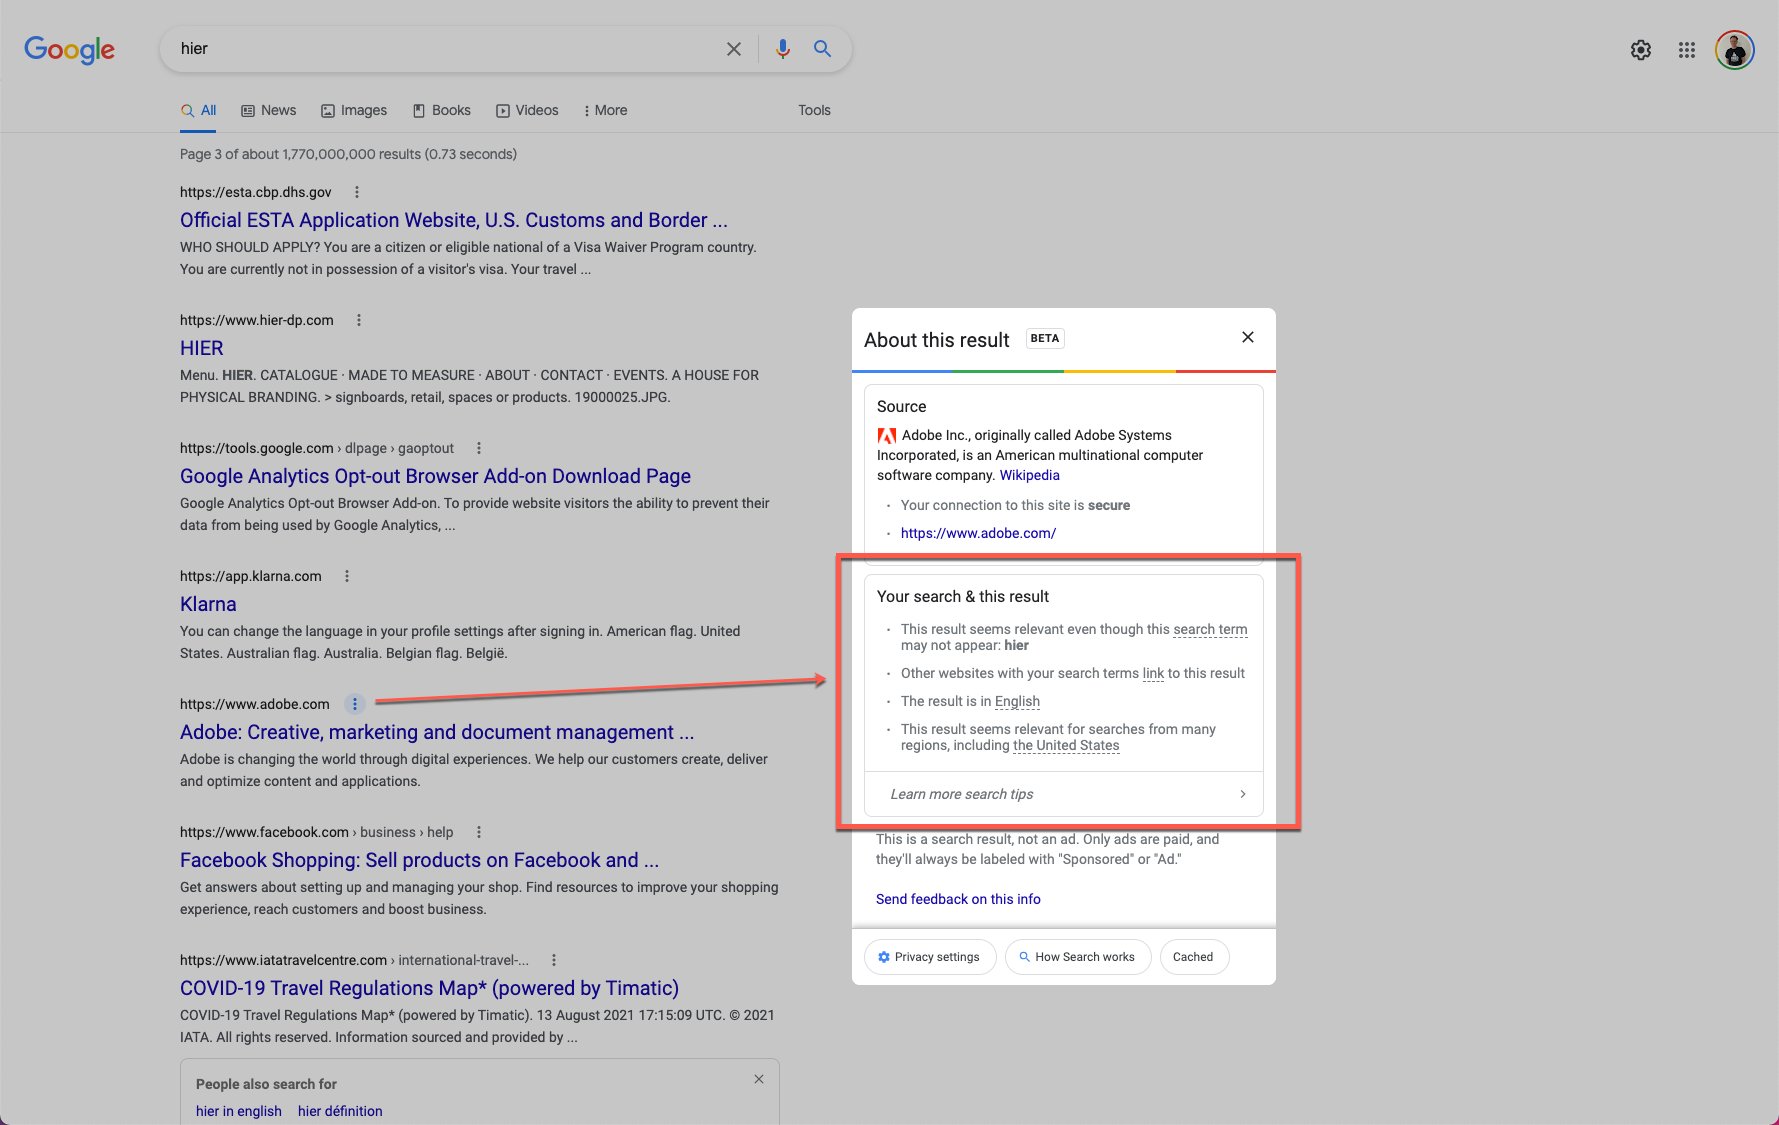Click the United States region link
Screen dimensions: 1779x1125
[1066, 745]
